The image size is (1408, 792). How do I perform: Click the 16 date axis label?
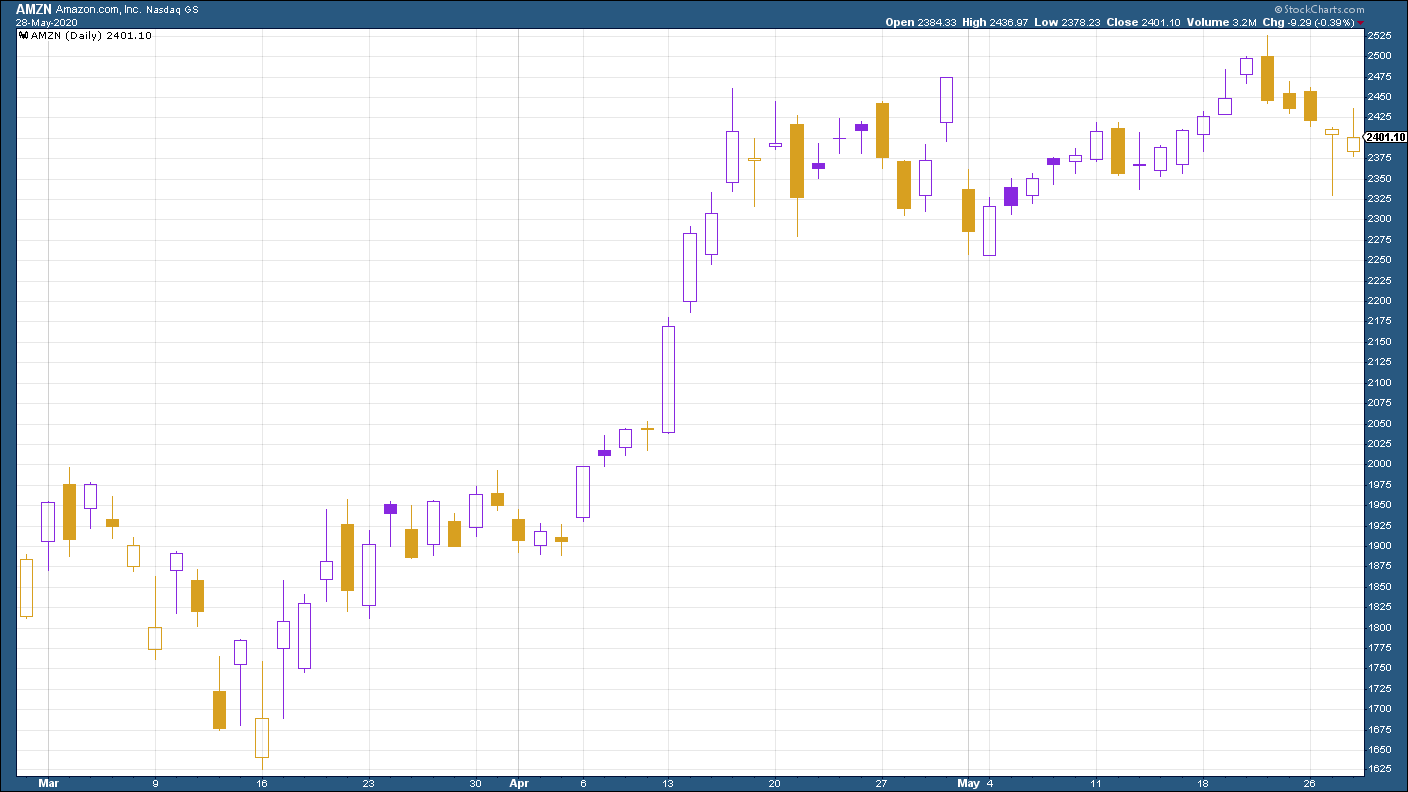[262, 784]
